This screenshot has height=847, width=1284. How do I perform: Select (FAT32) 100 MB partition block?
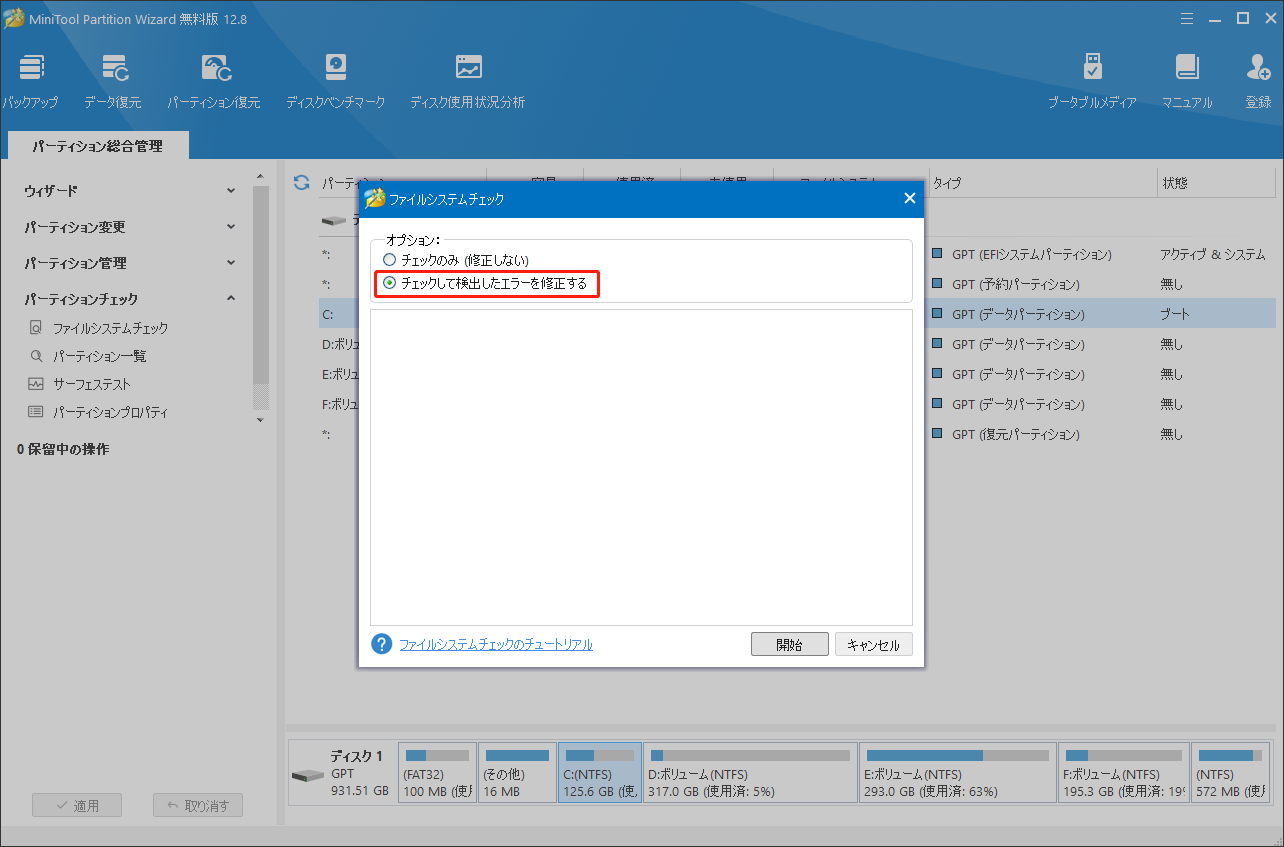[437, 772]
